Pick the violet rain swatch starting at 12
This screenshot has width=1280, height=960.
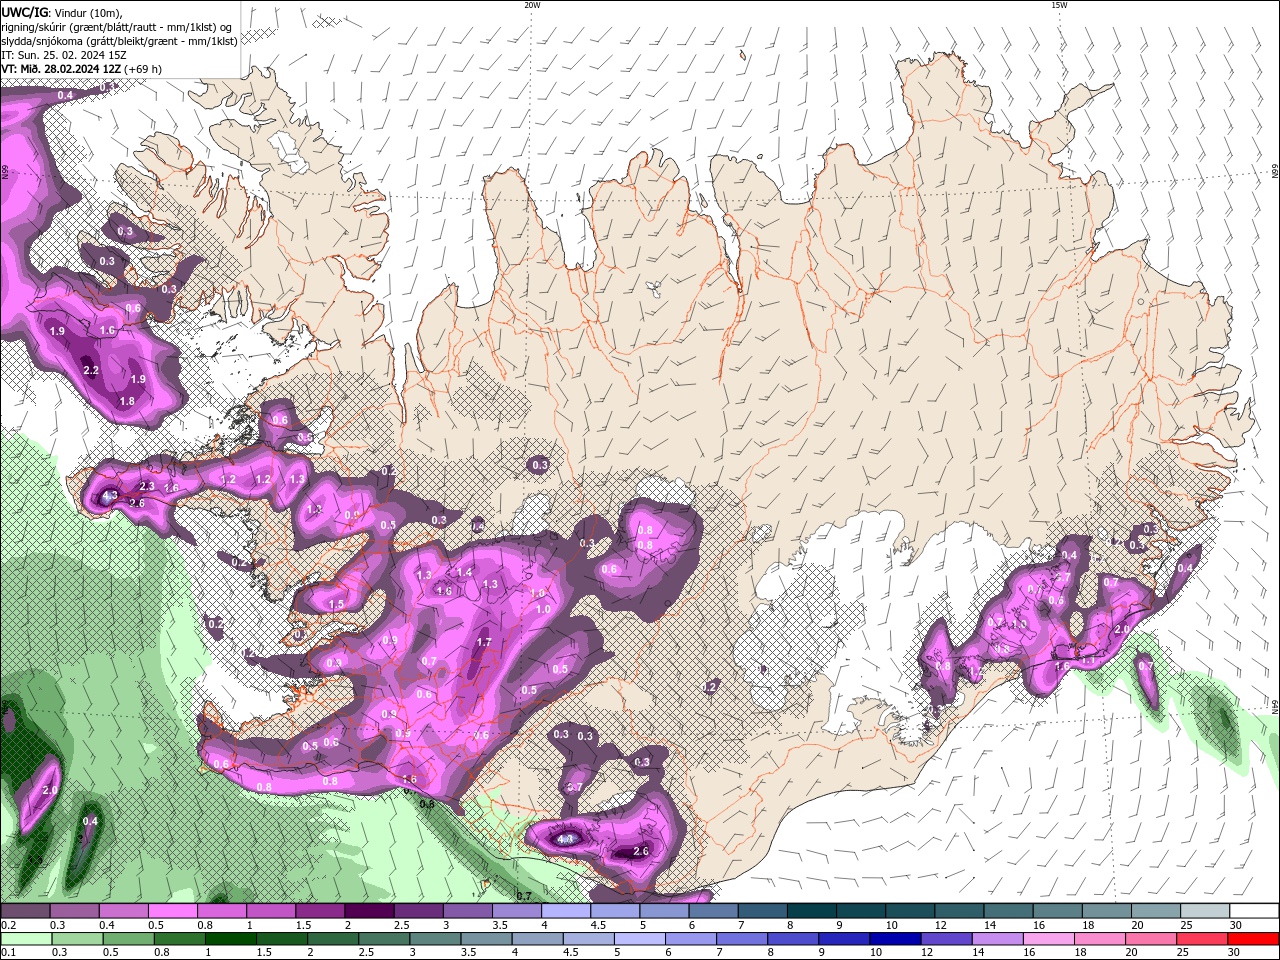click(x=945, y=939)
